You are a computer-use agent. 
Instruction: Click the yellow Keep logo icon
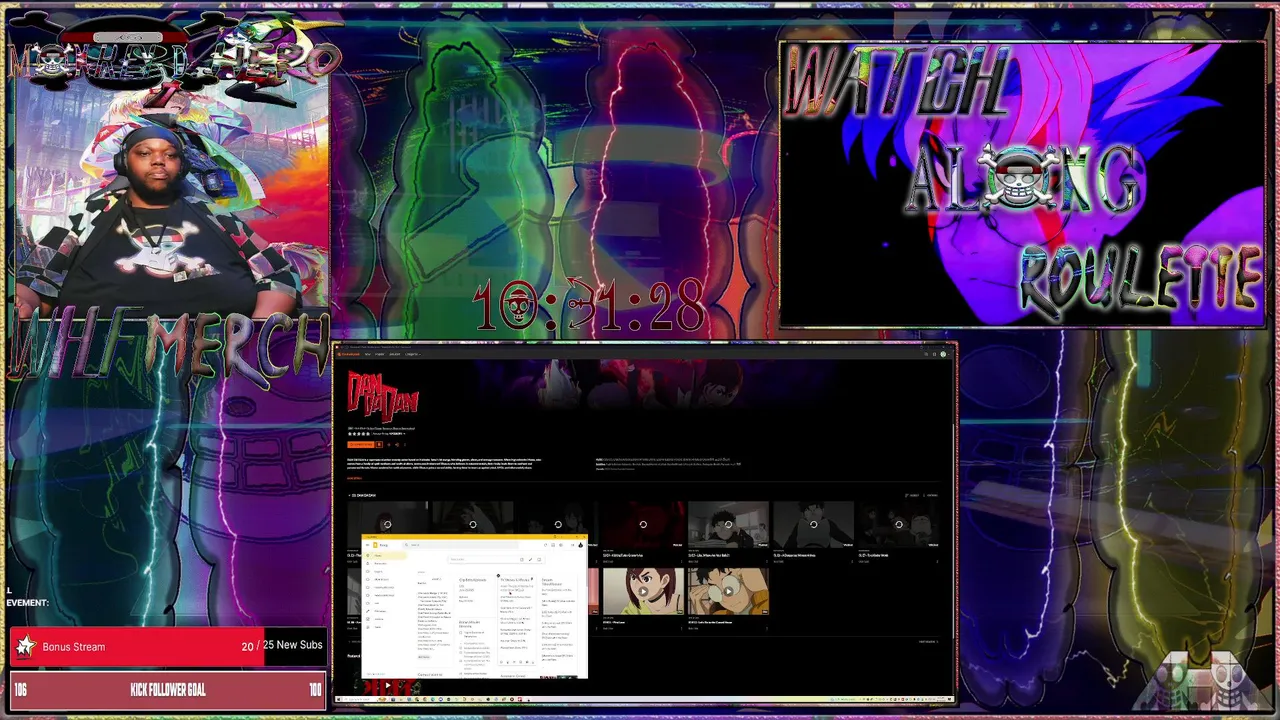pos(375,545)
